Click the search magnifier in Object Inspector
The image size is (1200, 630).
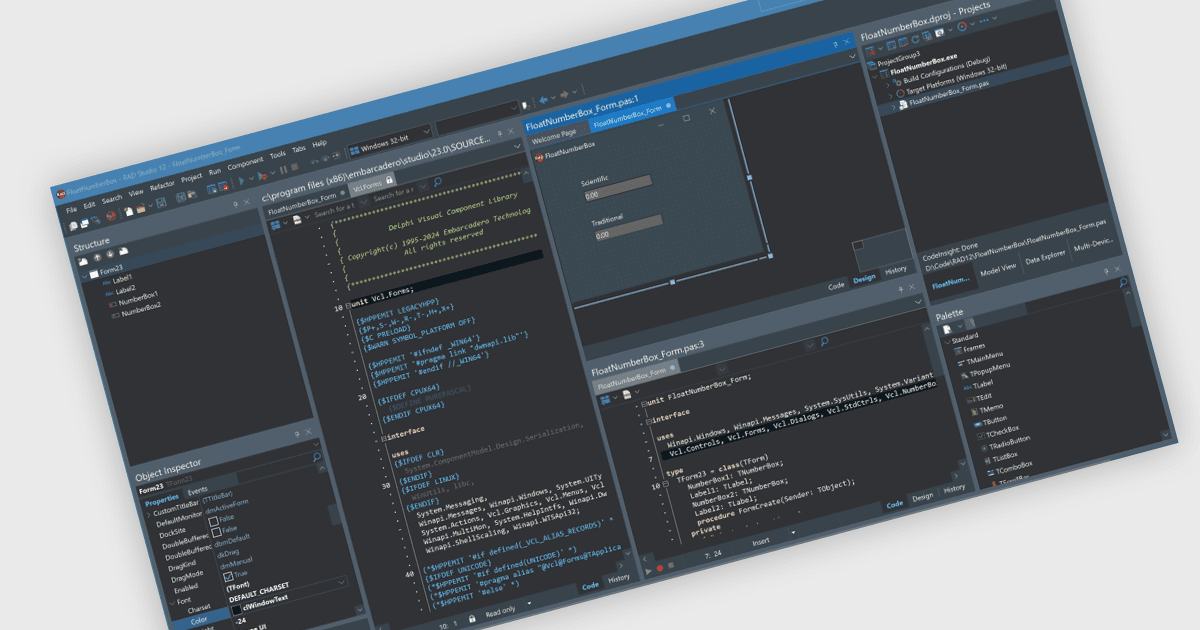click(316, 457)
